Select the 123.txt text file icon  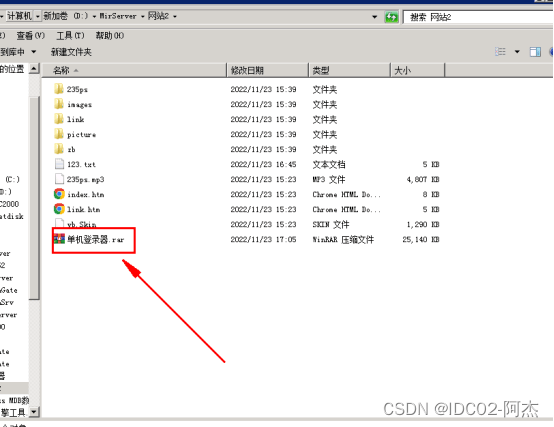point(59,164)
